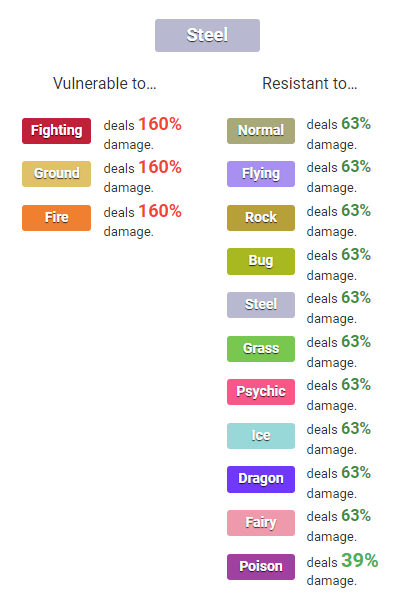Click the Steel badge in the resistances list
The width and height of the screenshot is (419, 606).
(x=261, y=305)
